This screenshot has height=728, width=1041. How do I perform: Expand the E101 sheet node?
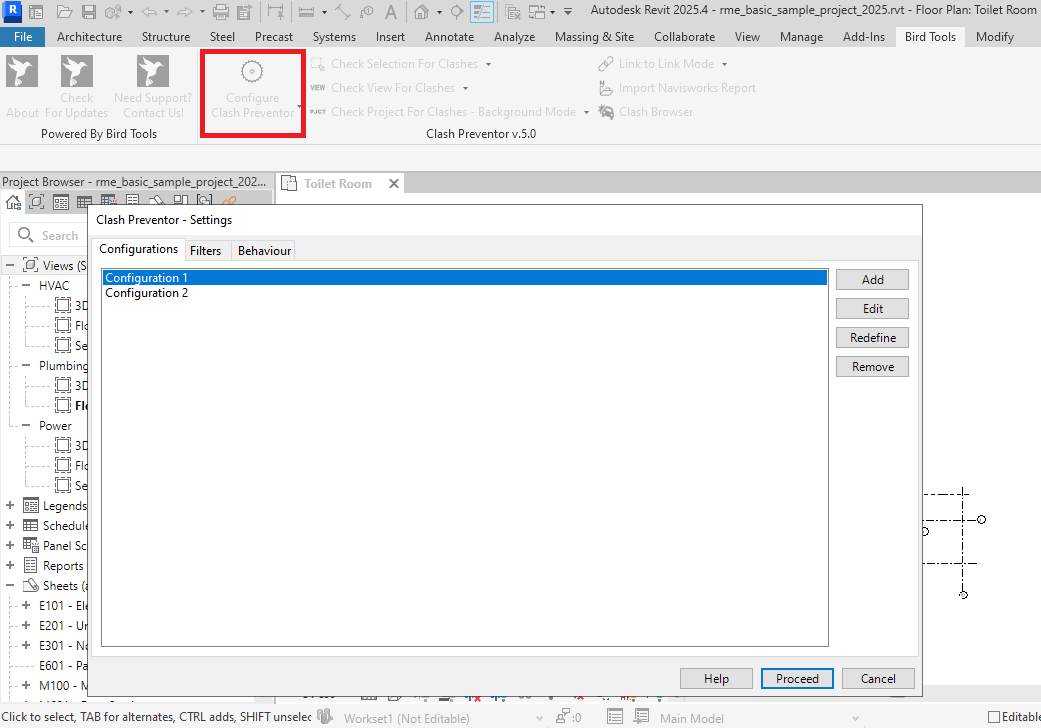(26, 605)
